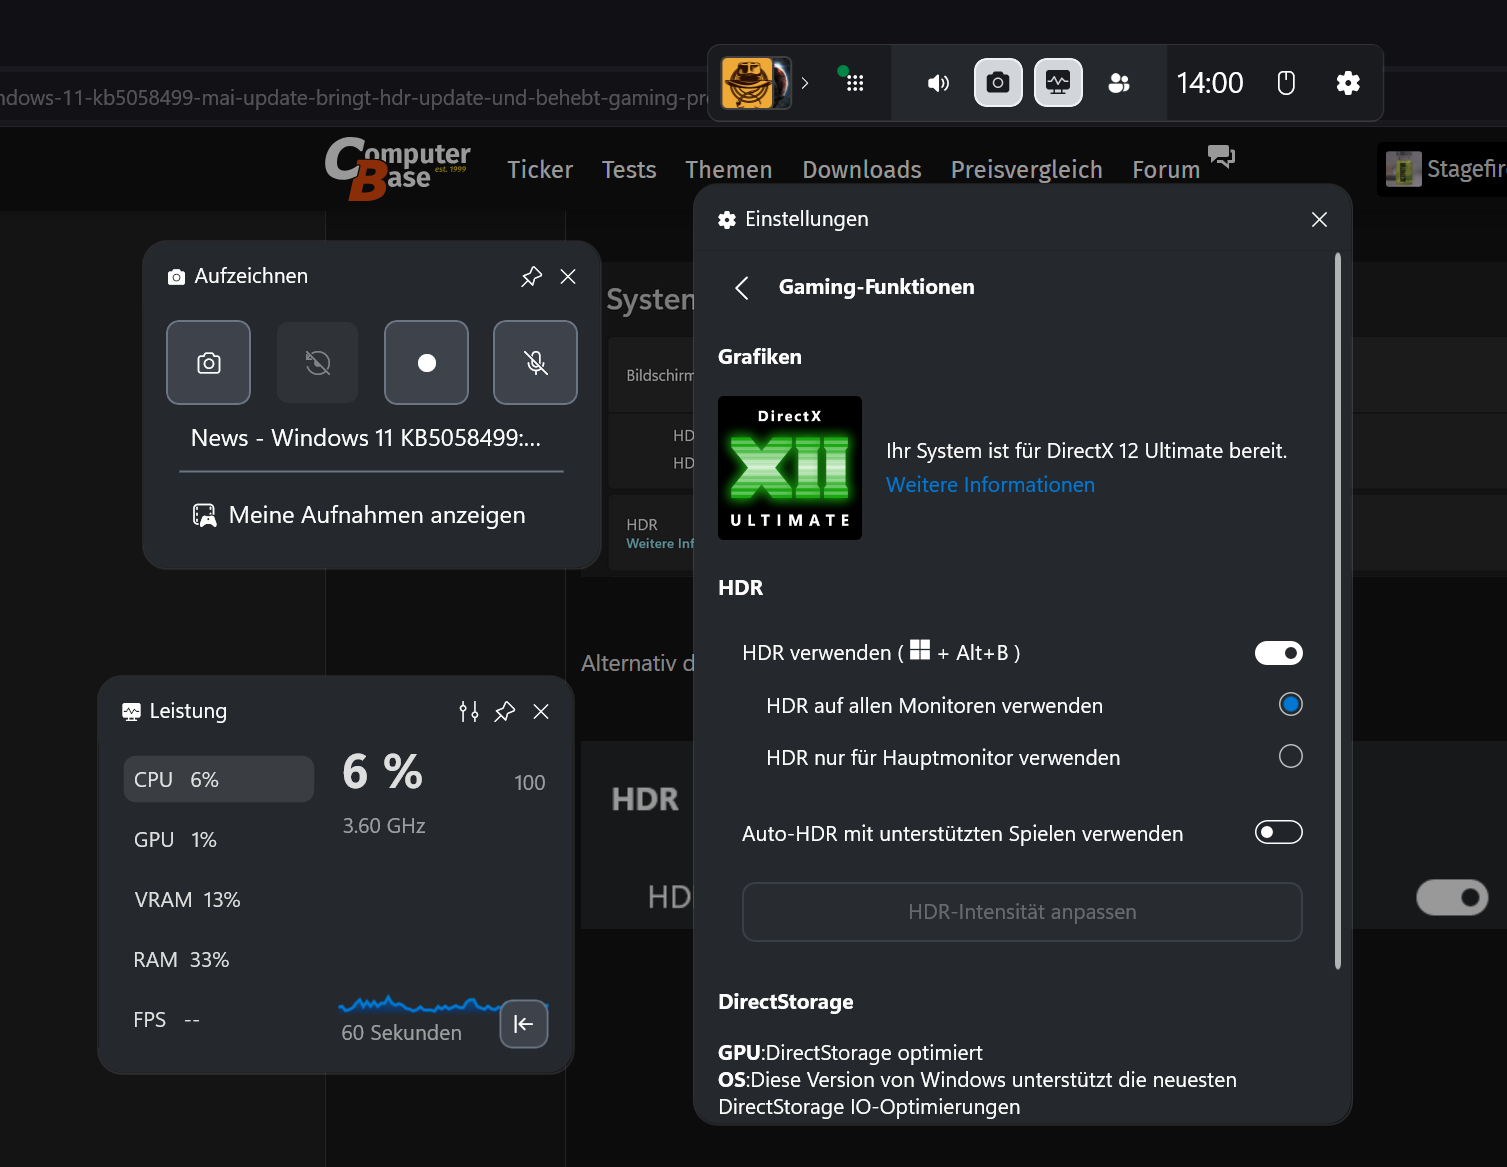The height and width of the screenshot is (1167, 1507).
Task: Open Downloads in the ComputerBase navigation
Action: click(861, 169)
